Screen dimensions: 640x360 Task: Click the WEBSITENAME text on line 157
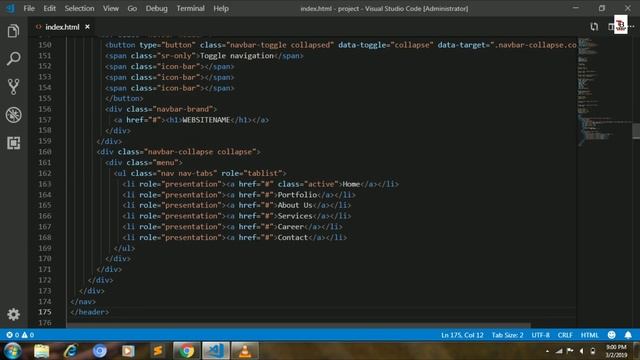tap(206, 120)
